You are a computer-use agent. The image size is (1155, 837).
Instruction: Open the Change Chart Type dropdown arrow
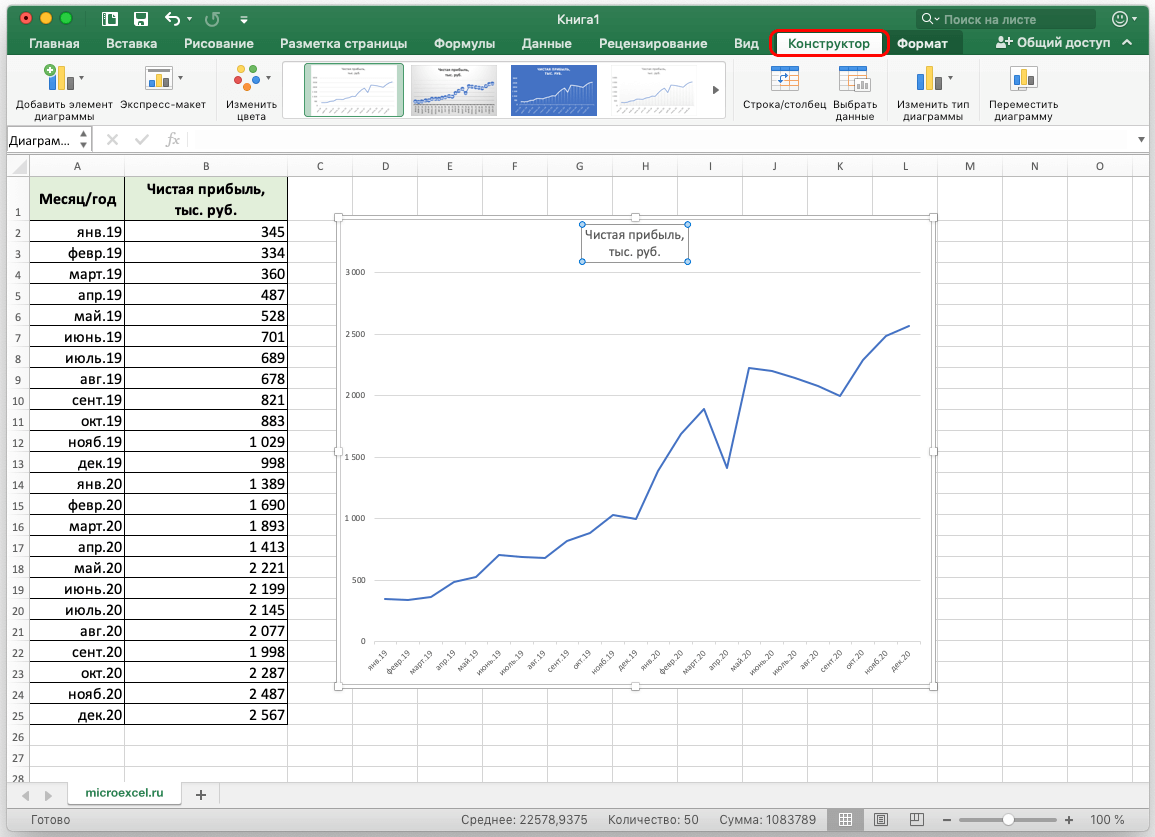(x=950, y=78)
